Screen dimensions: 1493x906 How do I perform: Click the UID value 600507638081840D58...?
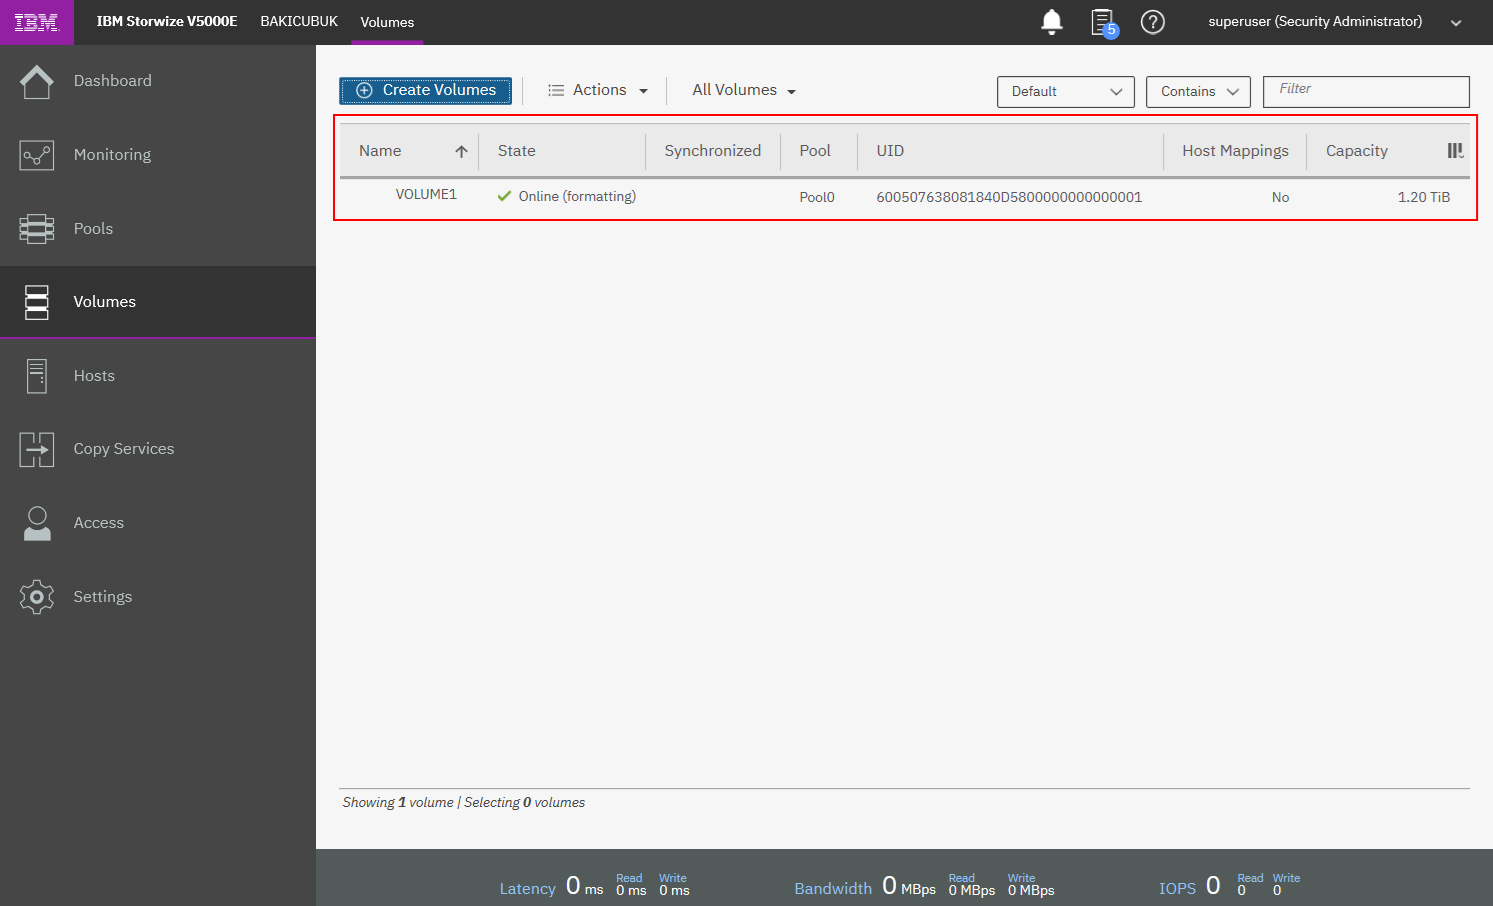[1009, 197]
